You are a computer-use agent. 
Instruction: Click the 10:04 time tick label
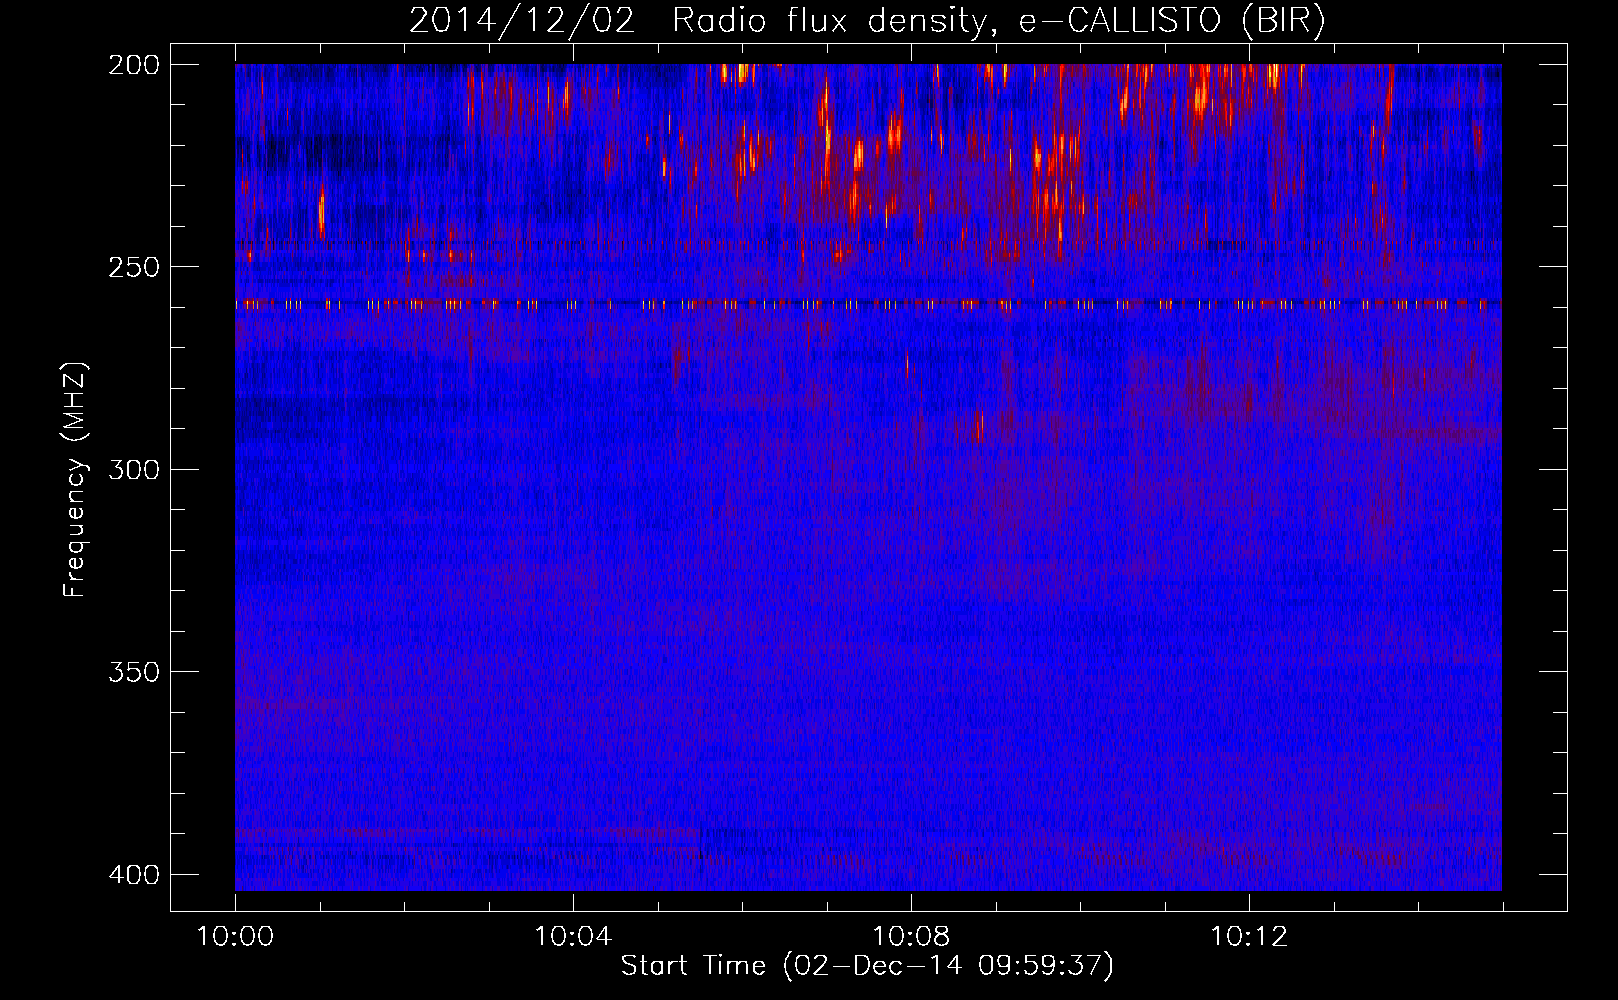pyautogui.click(x=573, y=937)
